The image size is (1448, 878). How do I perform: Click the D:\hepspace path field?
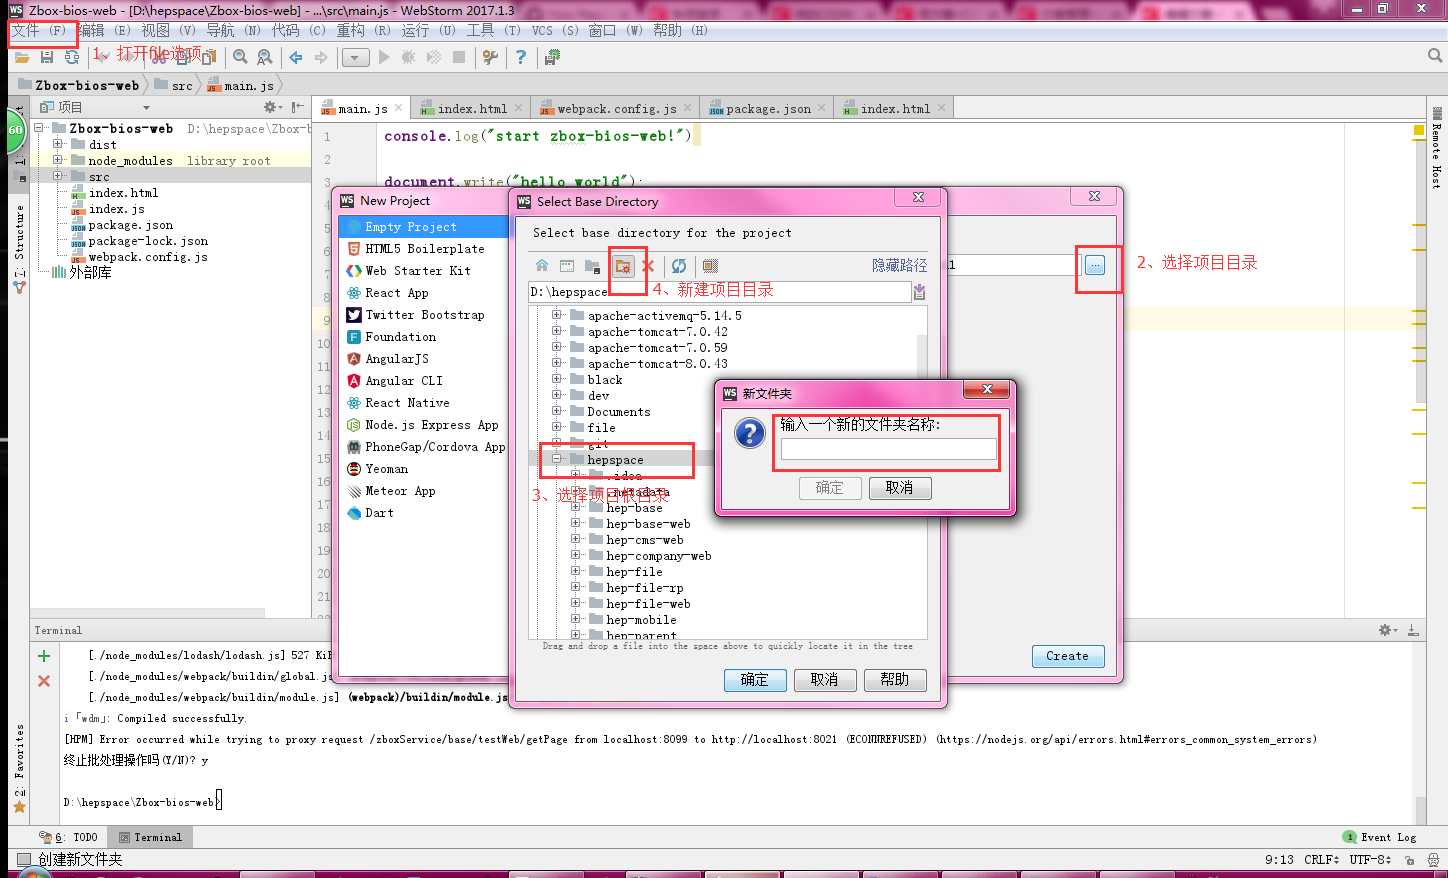(x=719, y=292)
